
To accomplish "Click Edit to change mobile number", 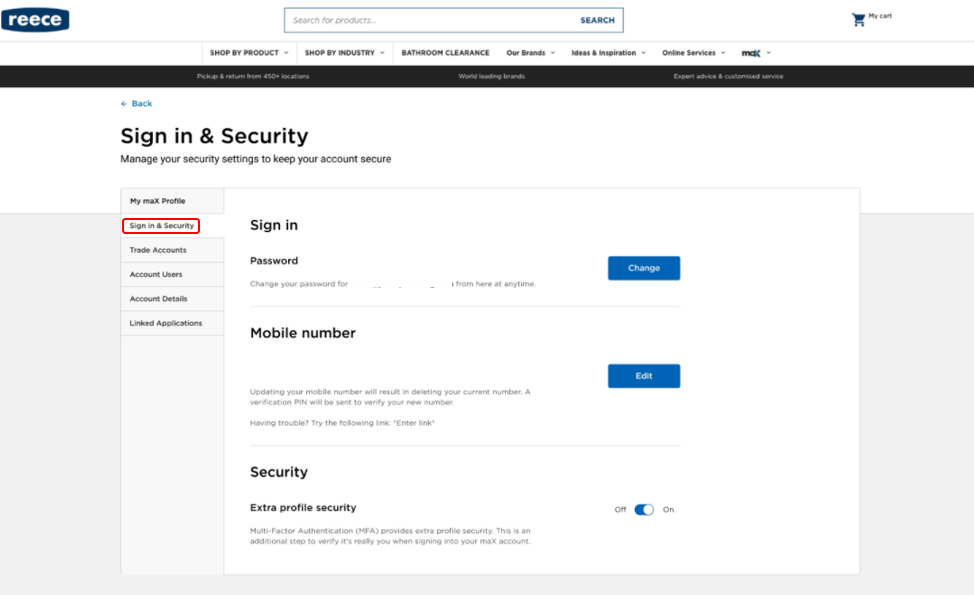I will coord(643,375).
